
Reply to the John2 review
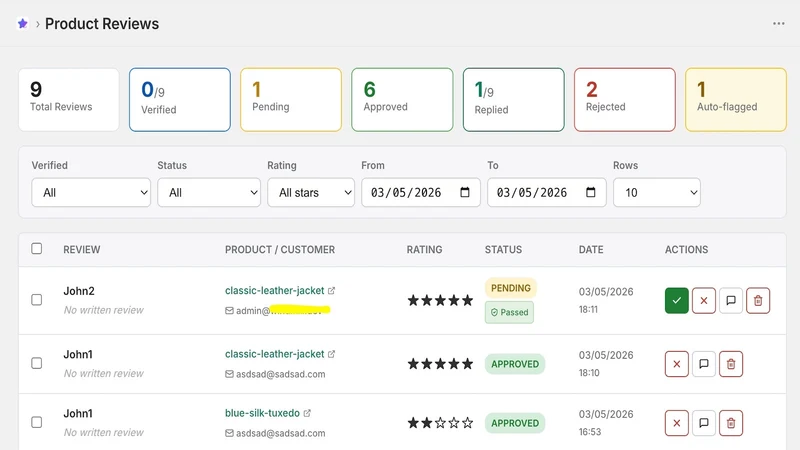point(731,301)
